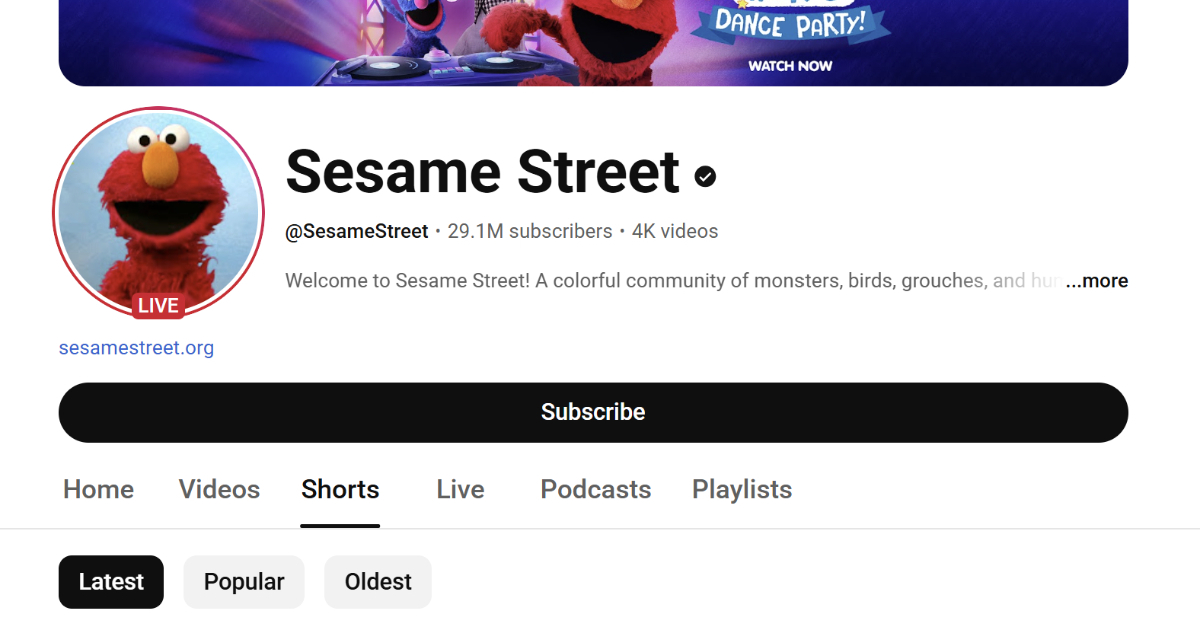Switch to the Podcasts tab
Viewport: 1200px width, 628px height.
click(595, 489)
